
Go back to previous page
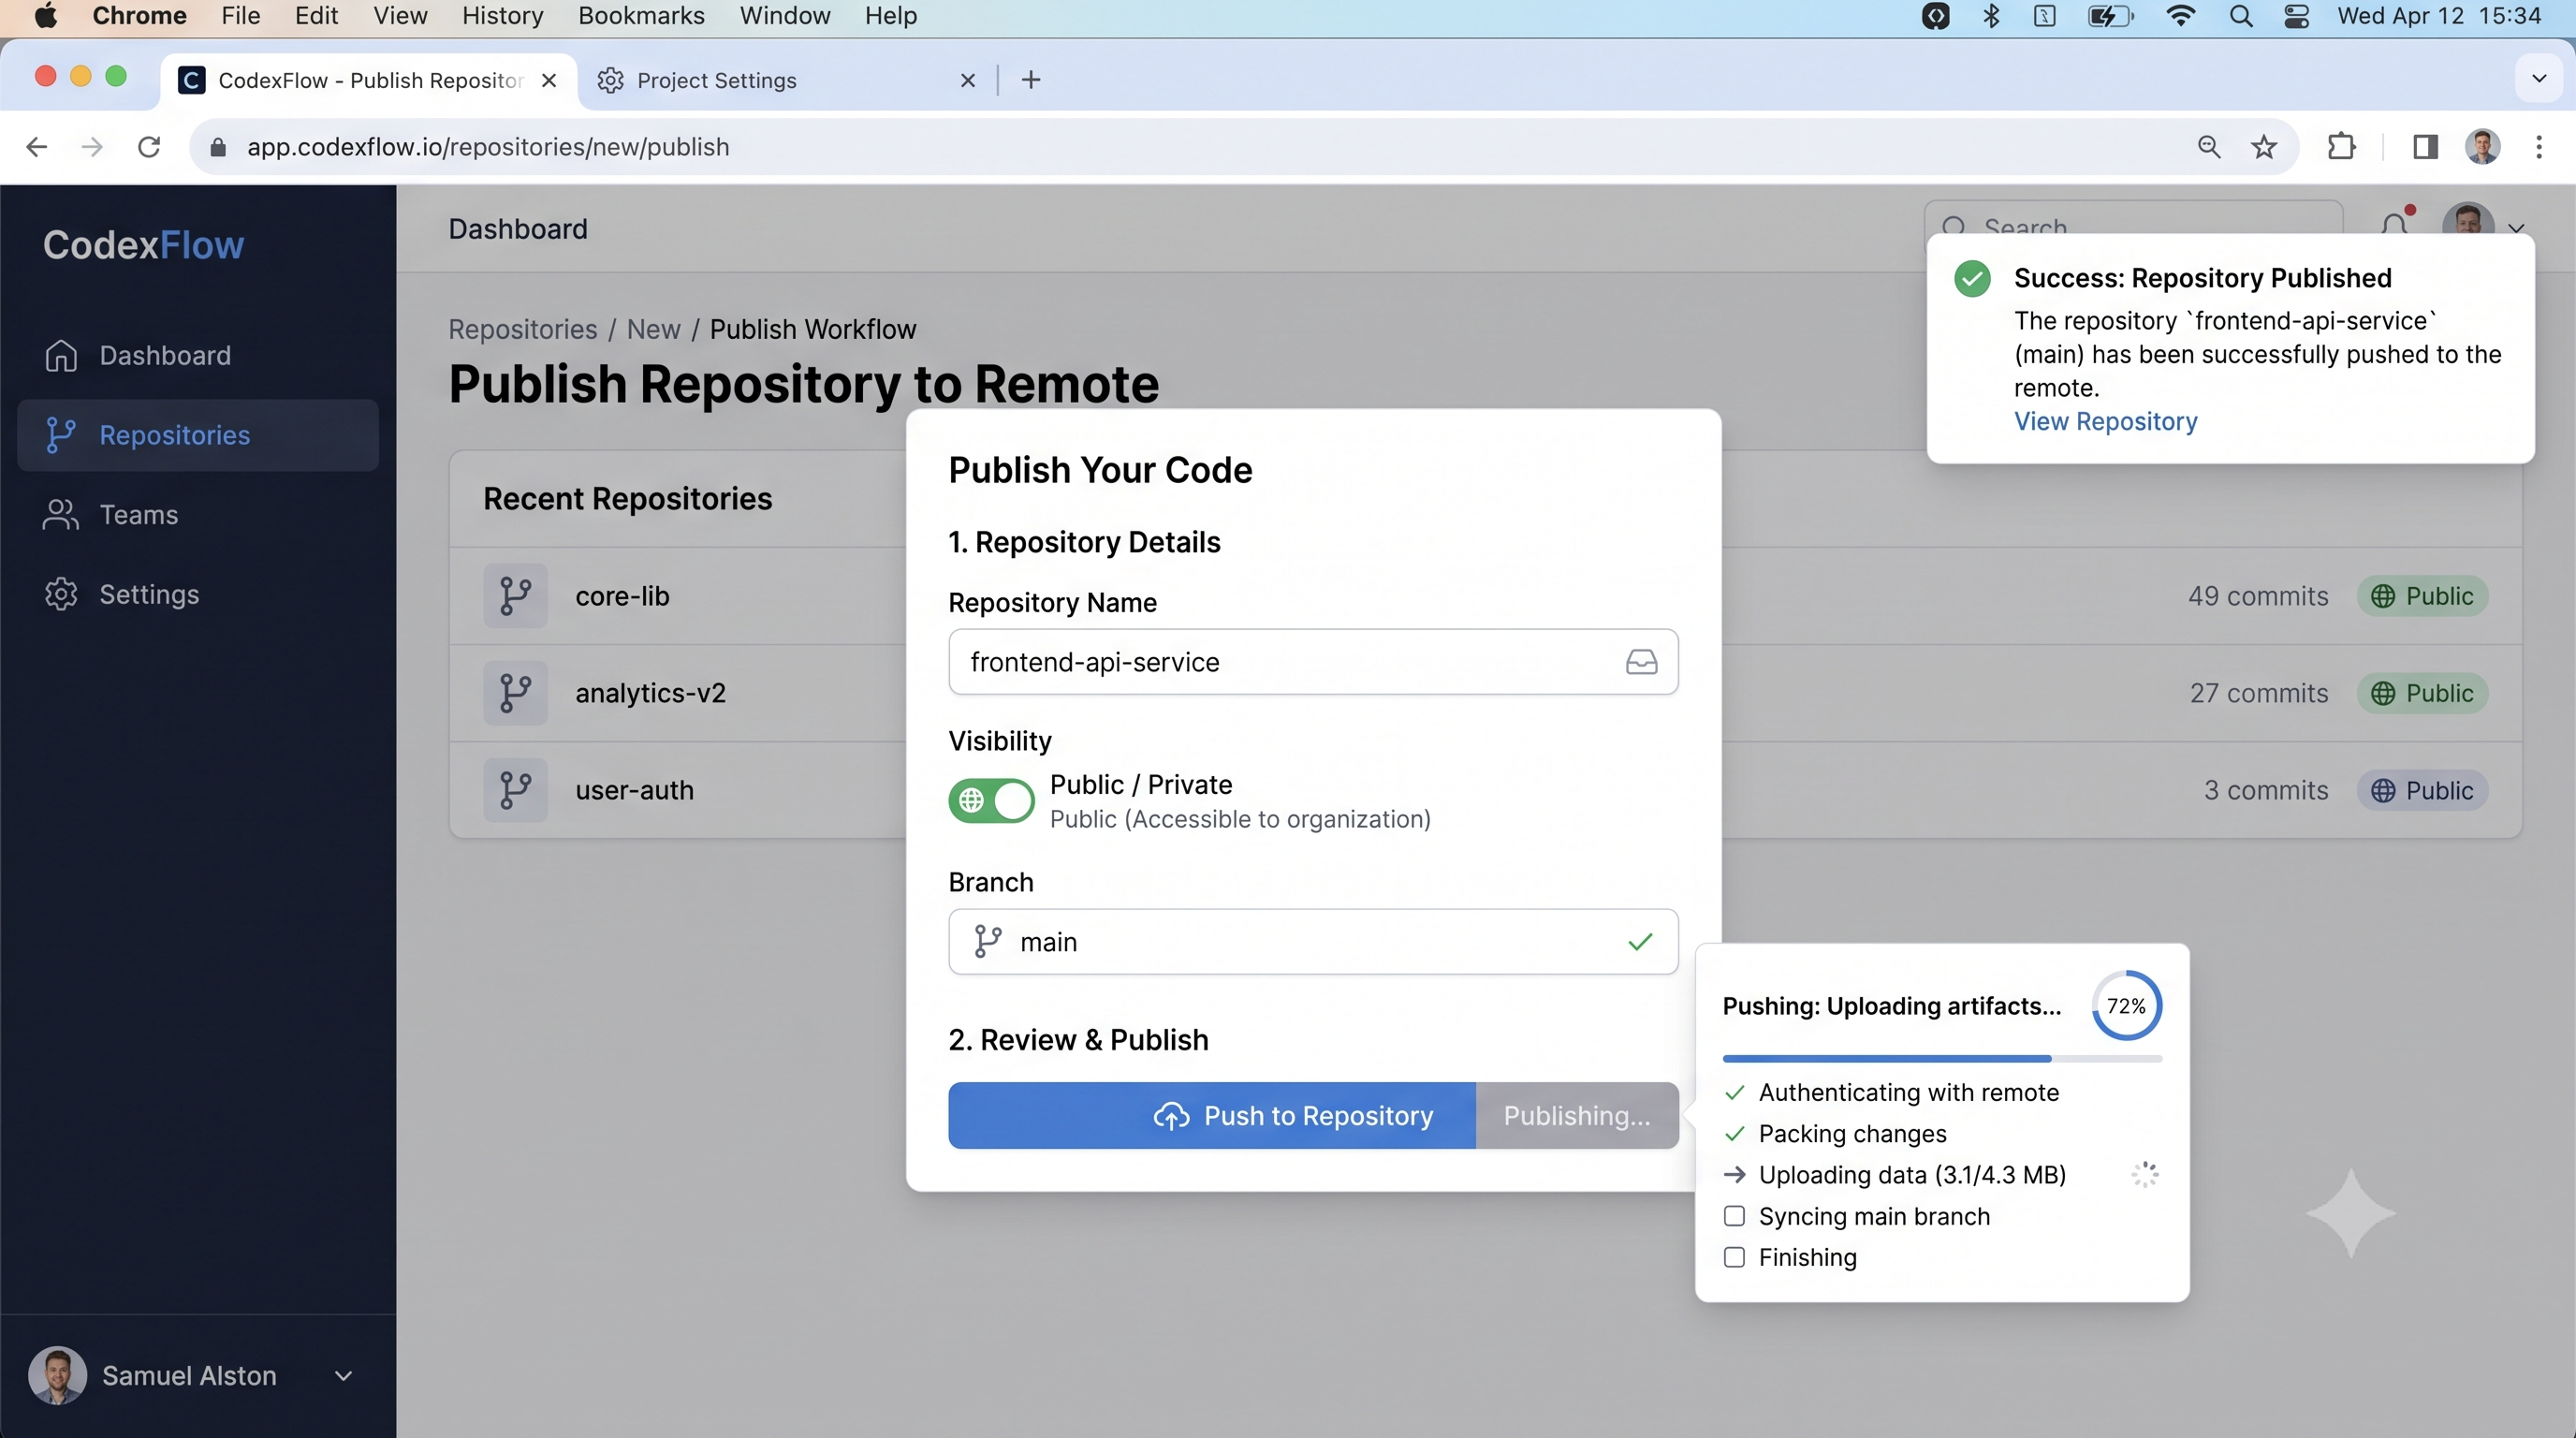(x=37, y=147)
